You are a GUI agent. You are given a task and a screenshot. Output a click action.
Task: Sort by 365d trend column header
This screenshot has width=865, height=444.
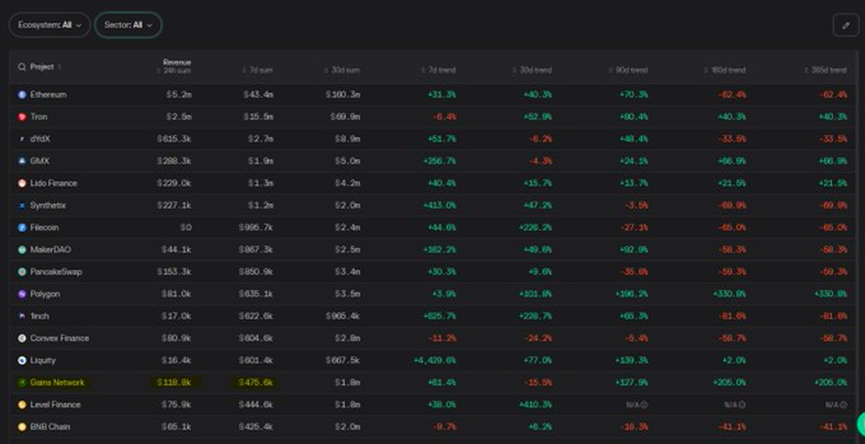tap(825, 71)
